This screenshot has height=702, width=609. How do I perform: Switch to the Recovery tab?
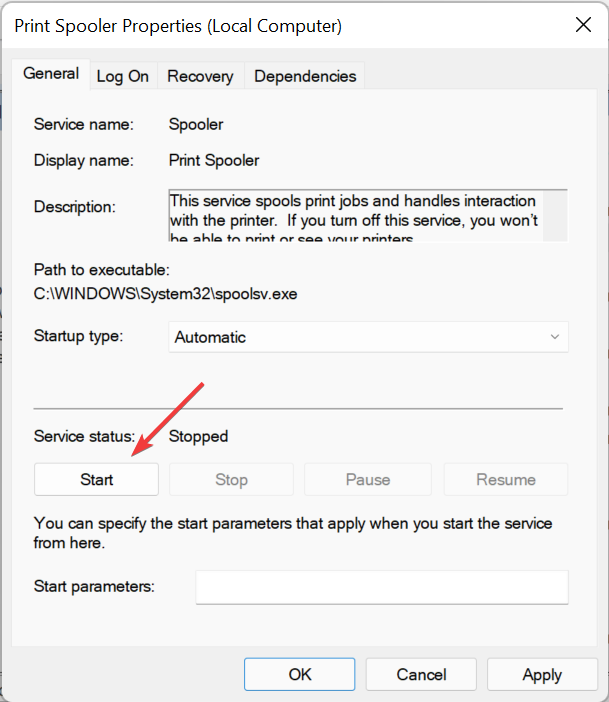tap(200, 76)
